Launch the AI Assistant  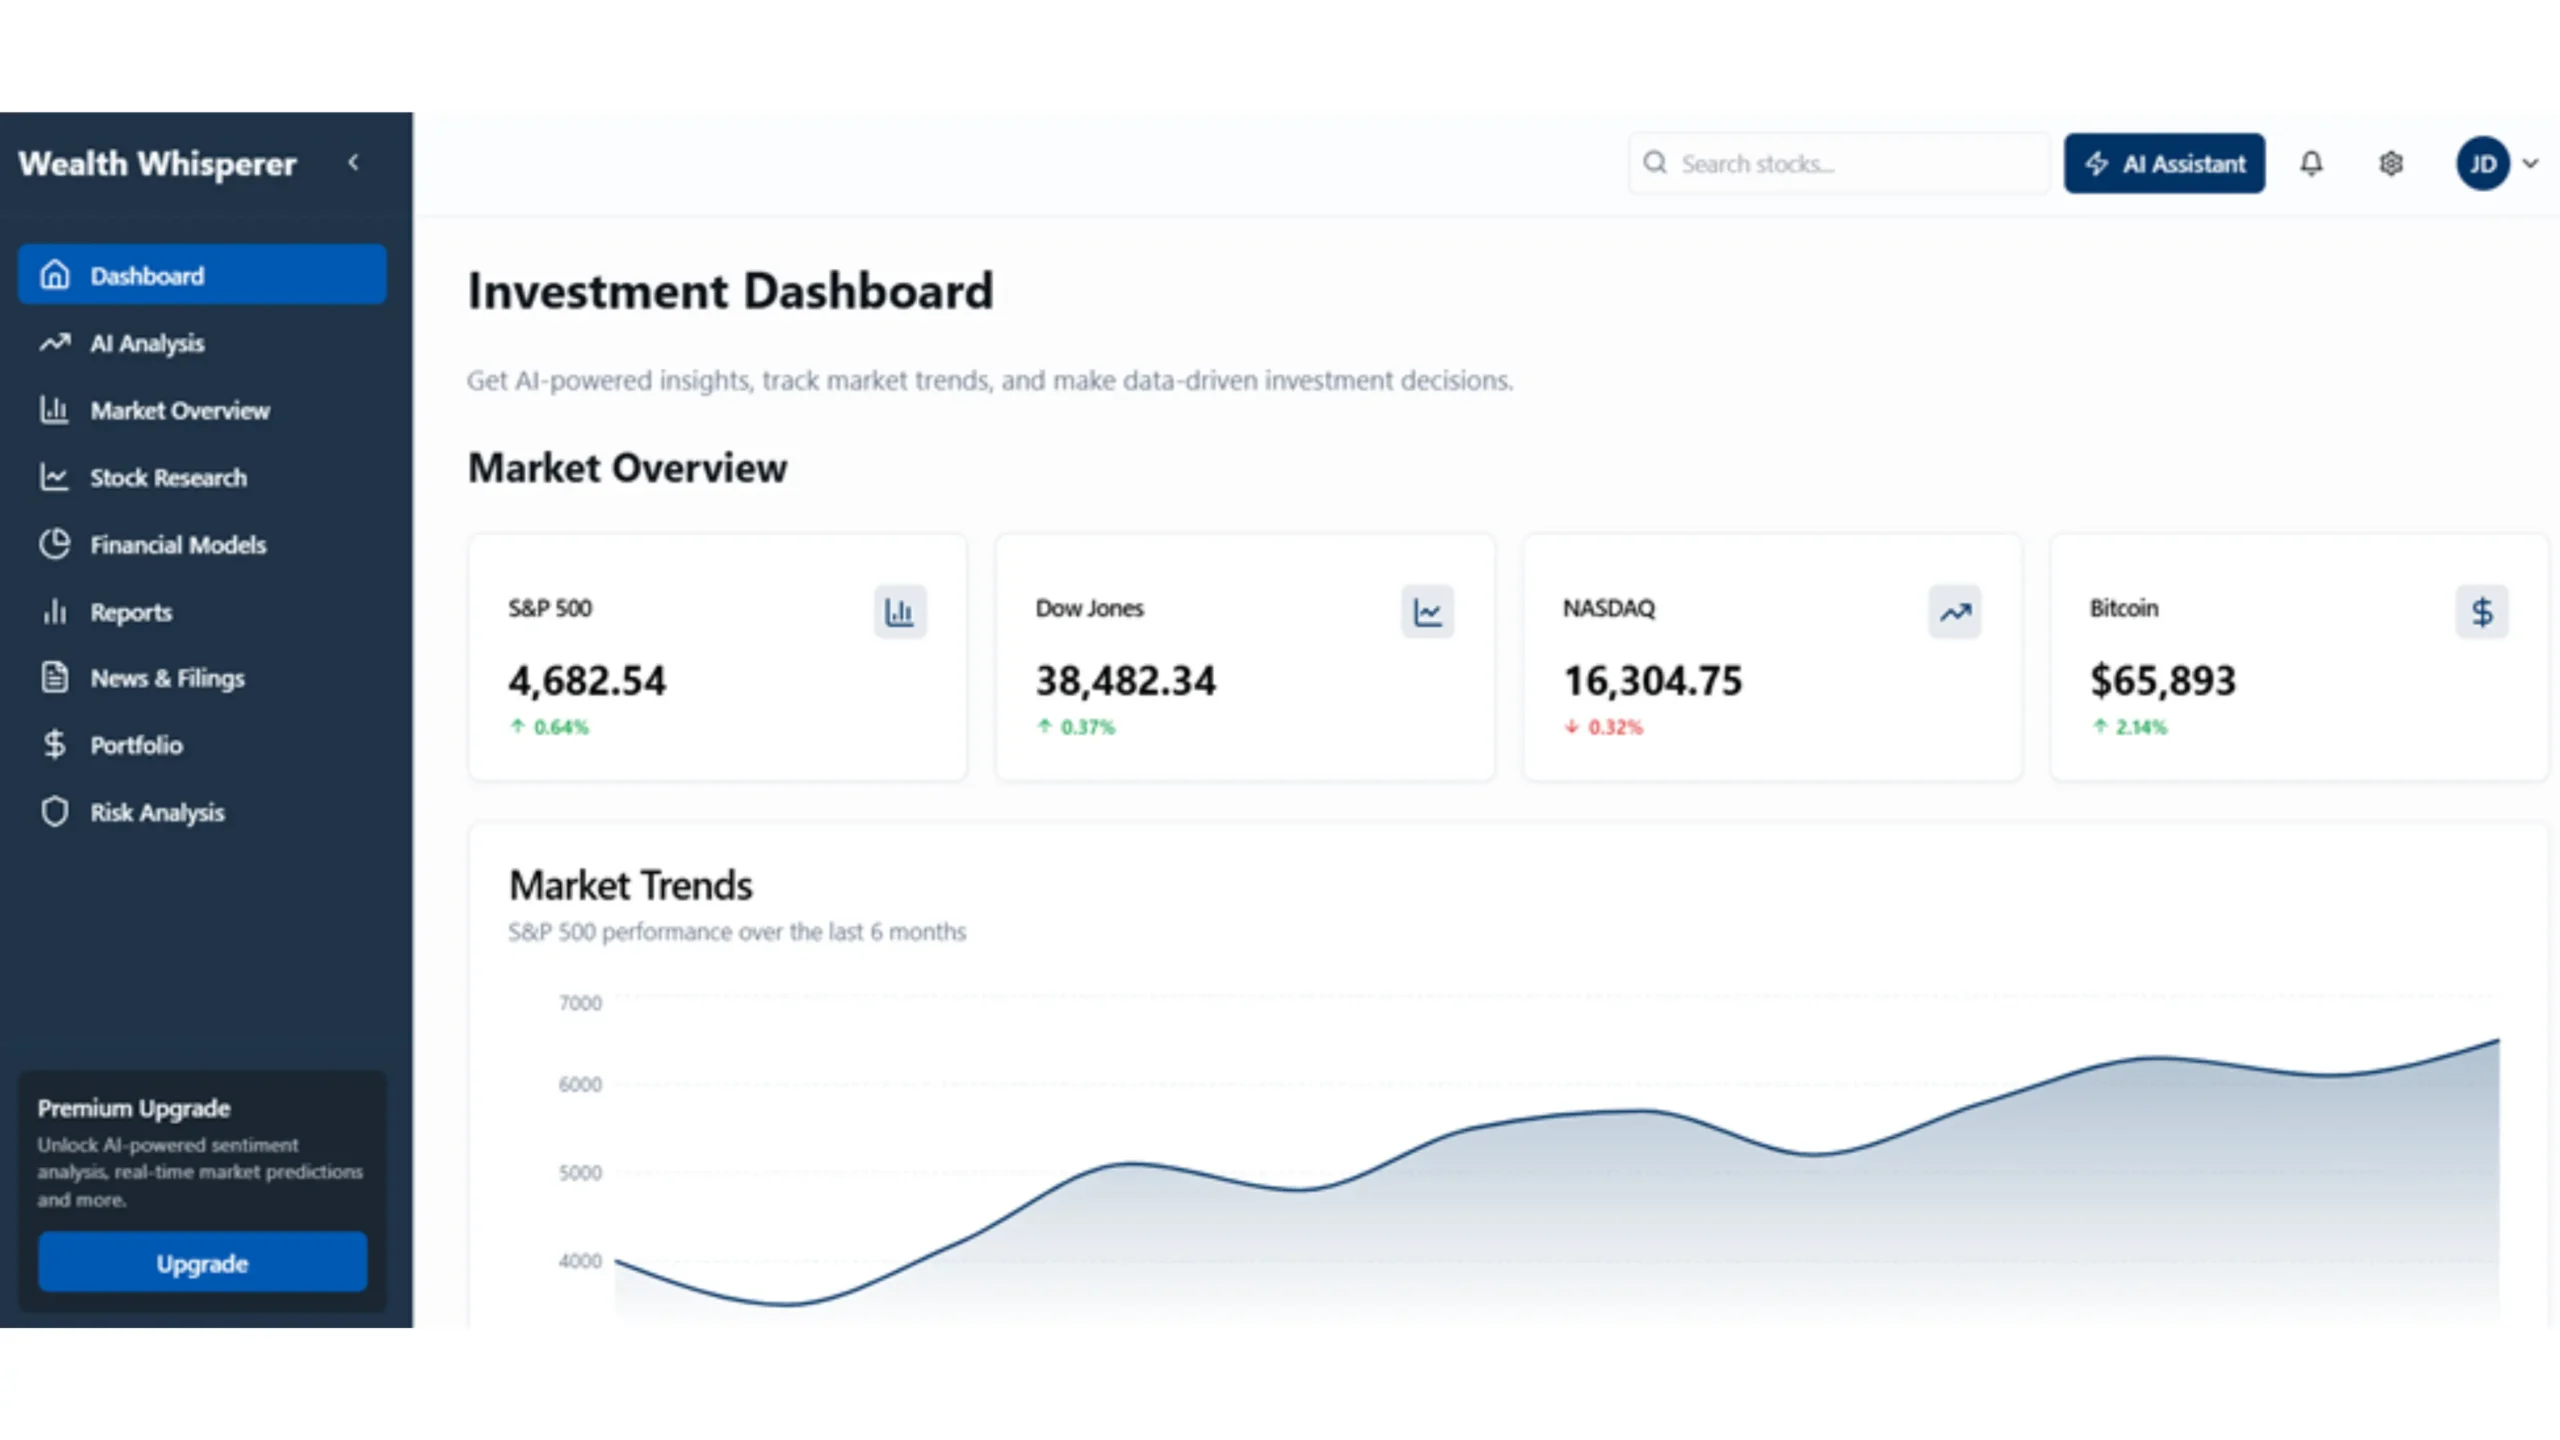(2164, 163)
